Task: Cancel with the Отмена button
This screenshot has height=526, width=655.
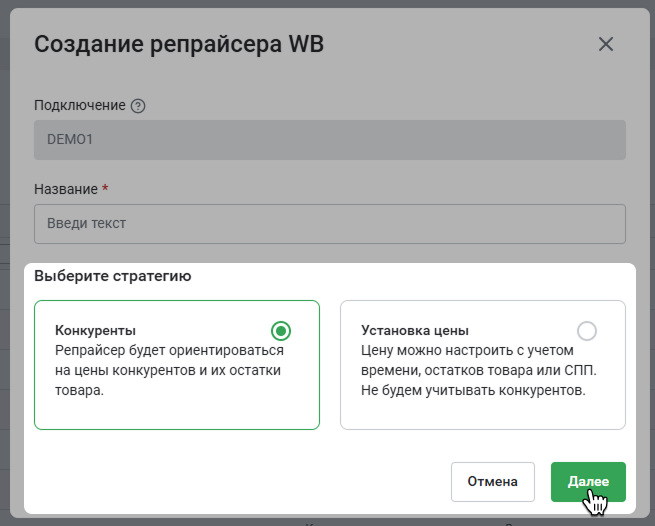Action: tap(493, 482)
